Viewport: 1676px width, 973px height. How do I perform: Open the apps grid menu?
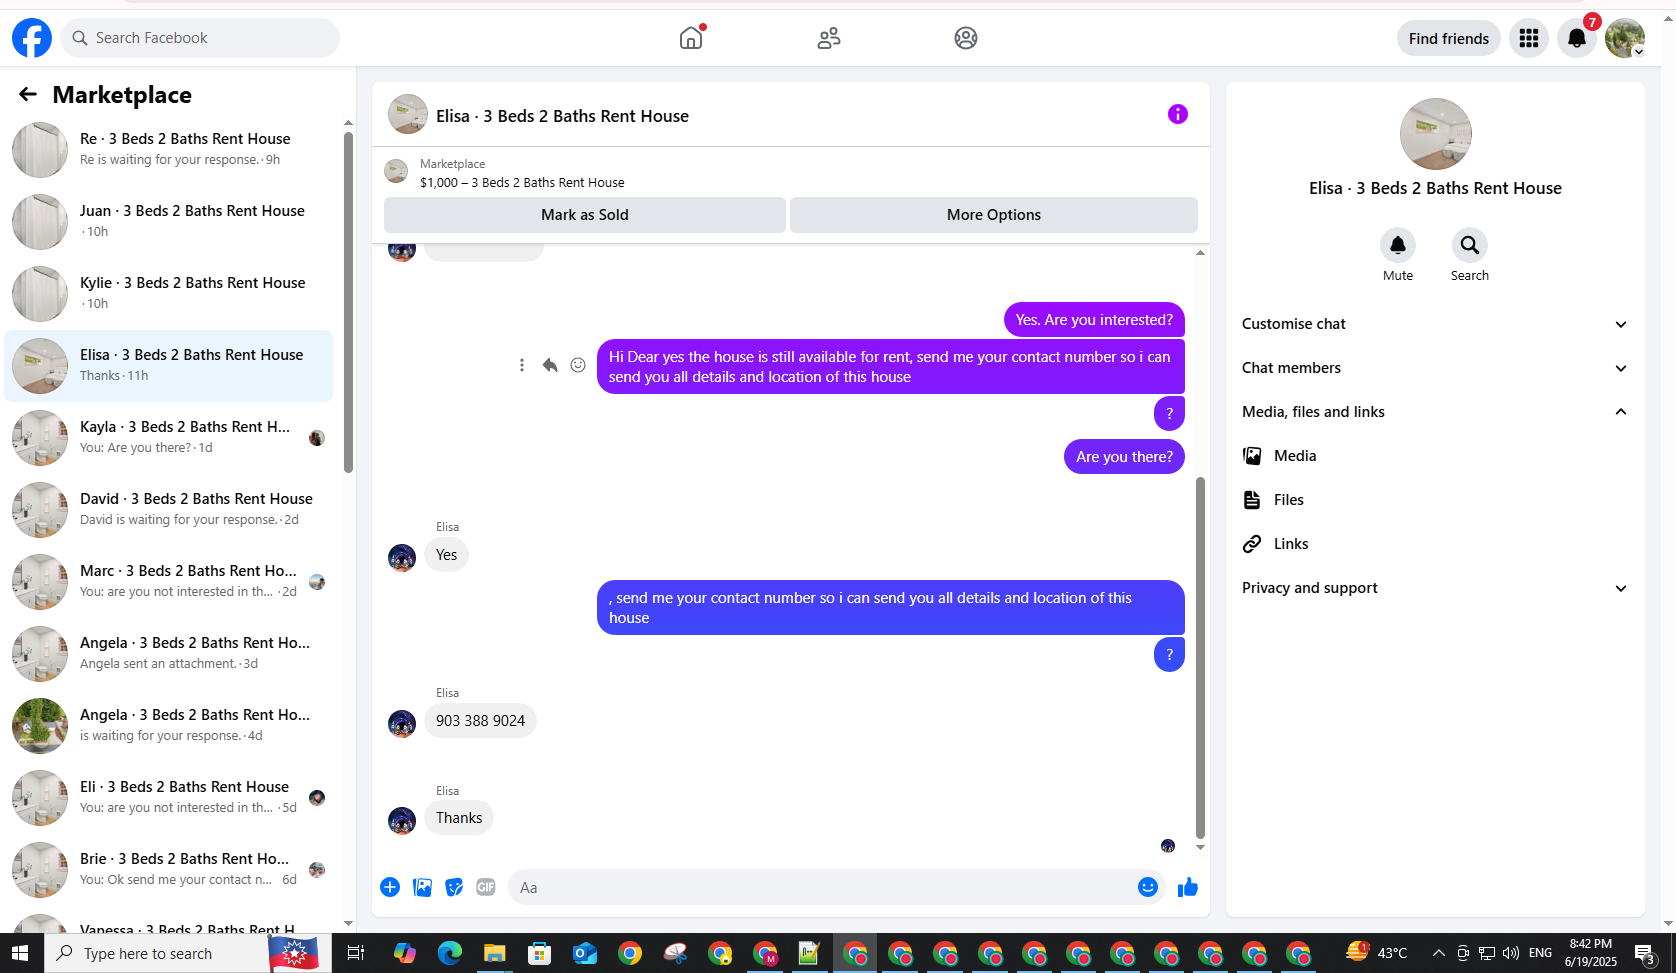click(1529, 38)
